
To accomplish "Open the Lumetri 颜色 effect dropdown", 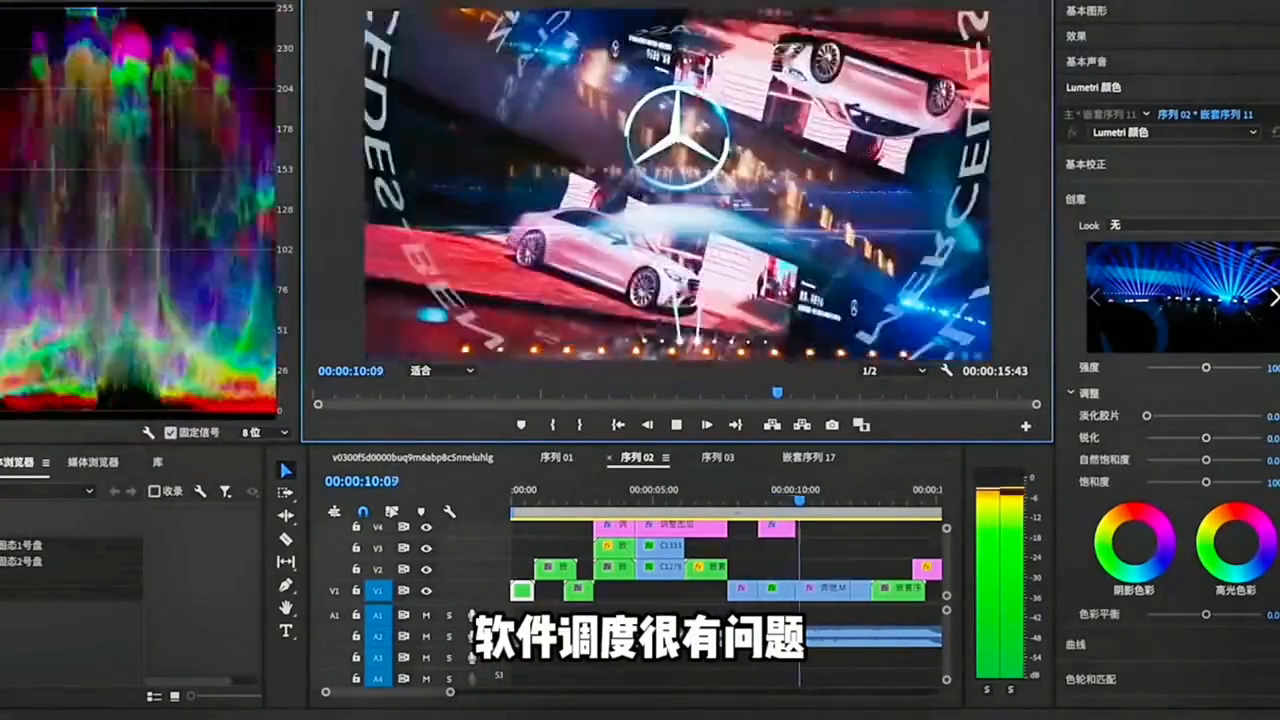I will click(x=1174, y=132).
